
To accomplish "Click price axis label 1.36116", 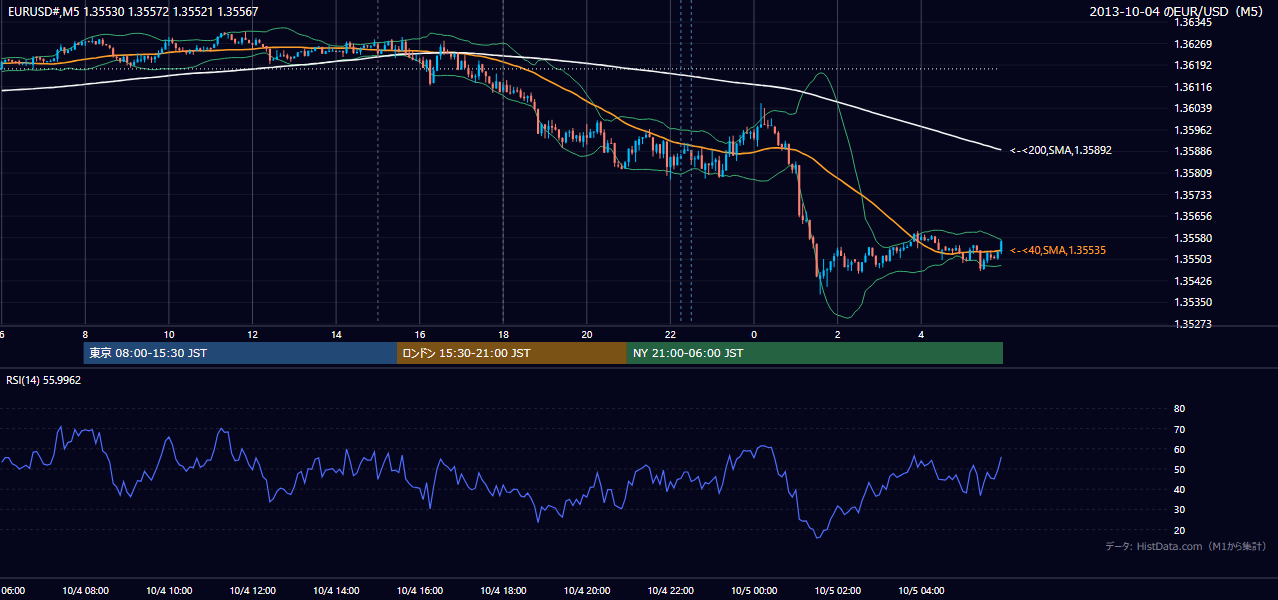I will point(1195,87).
